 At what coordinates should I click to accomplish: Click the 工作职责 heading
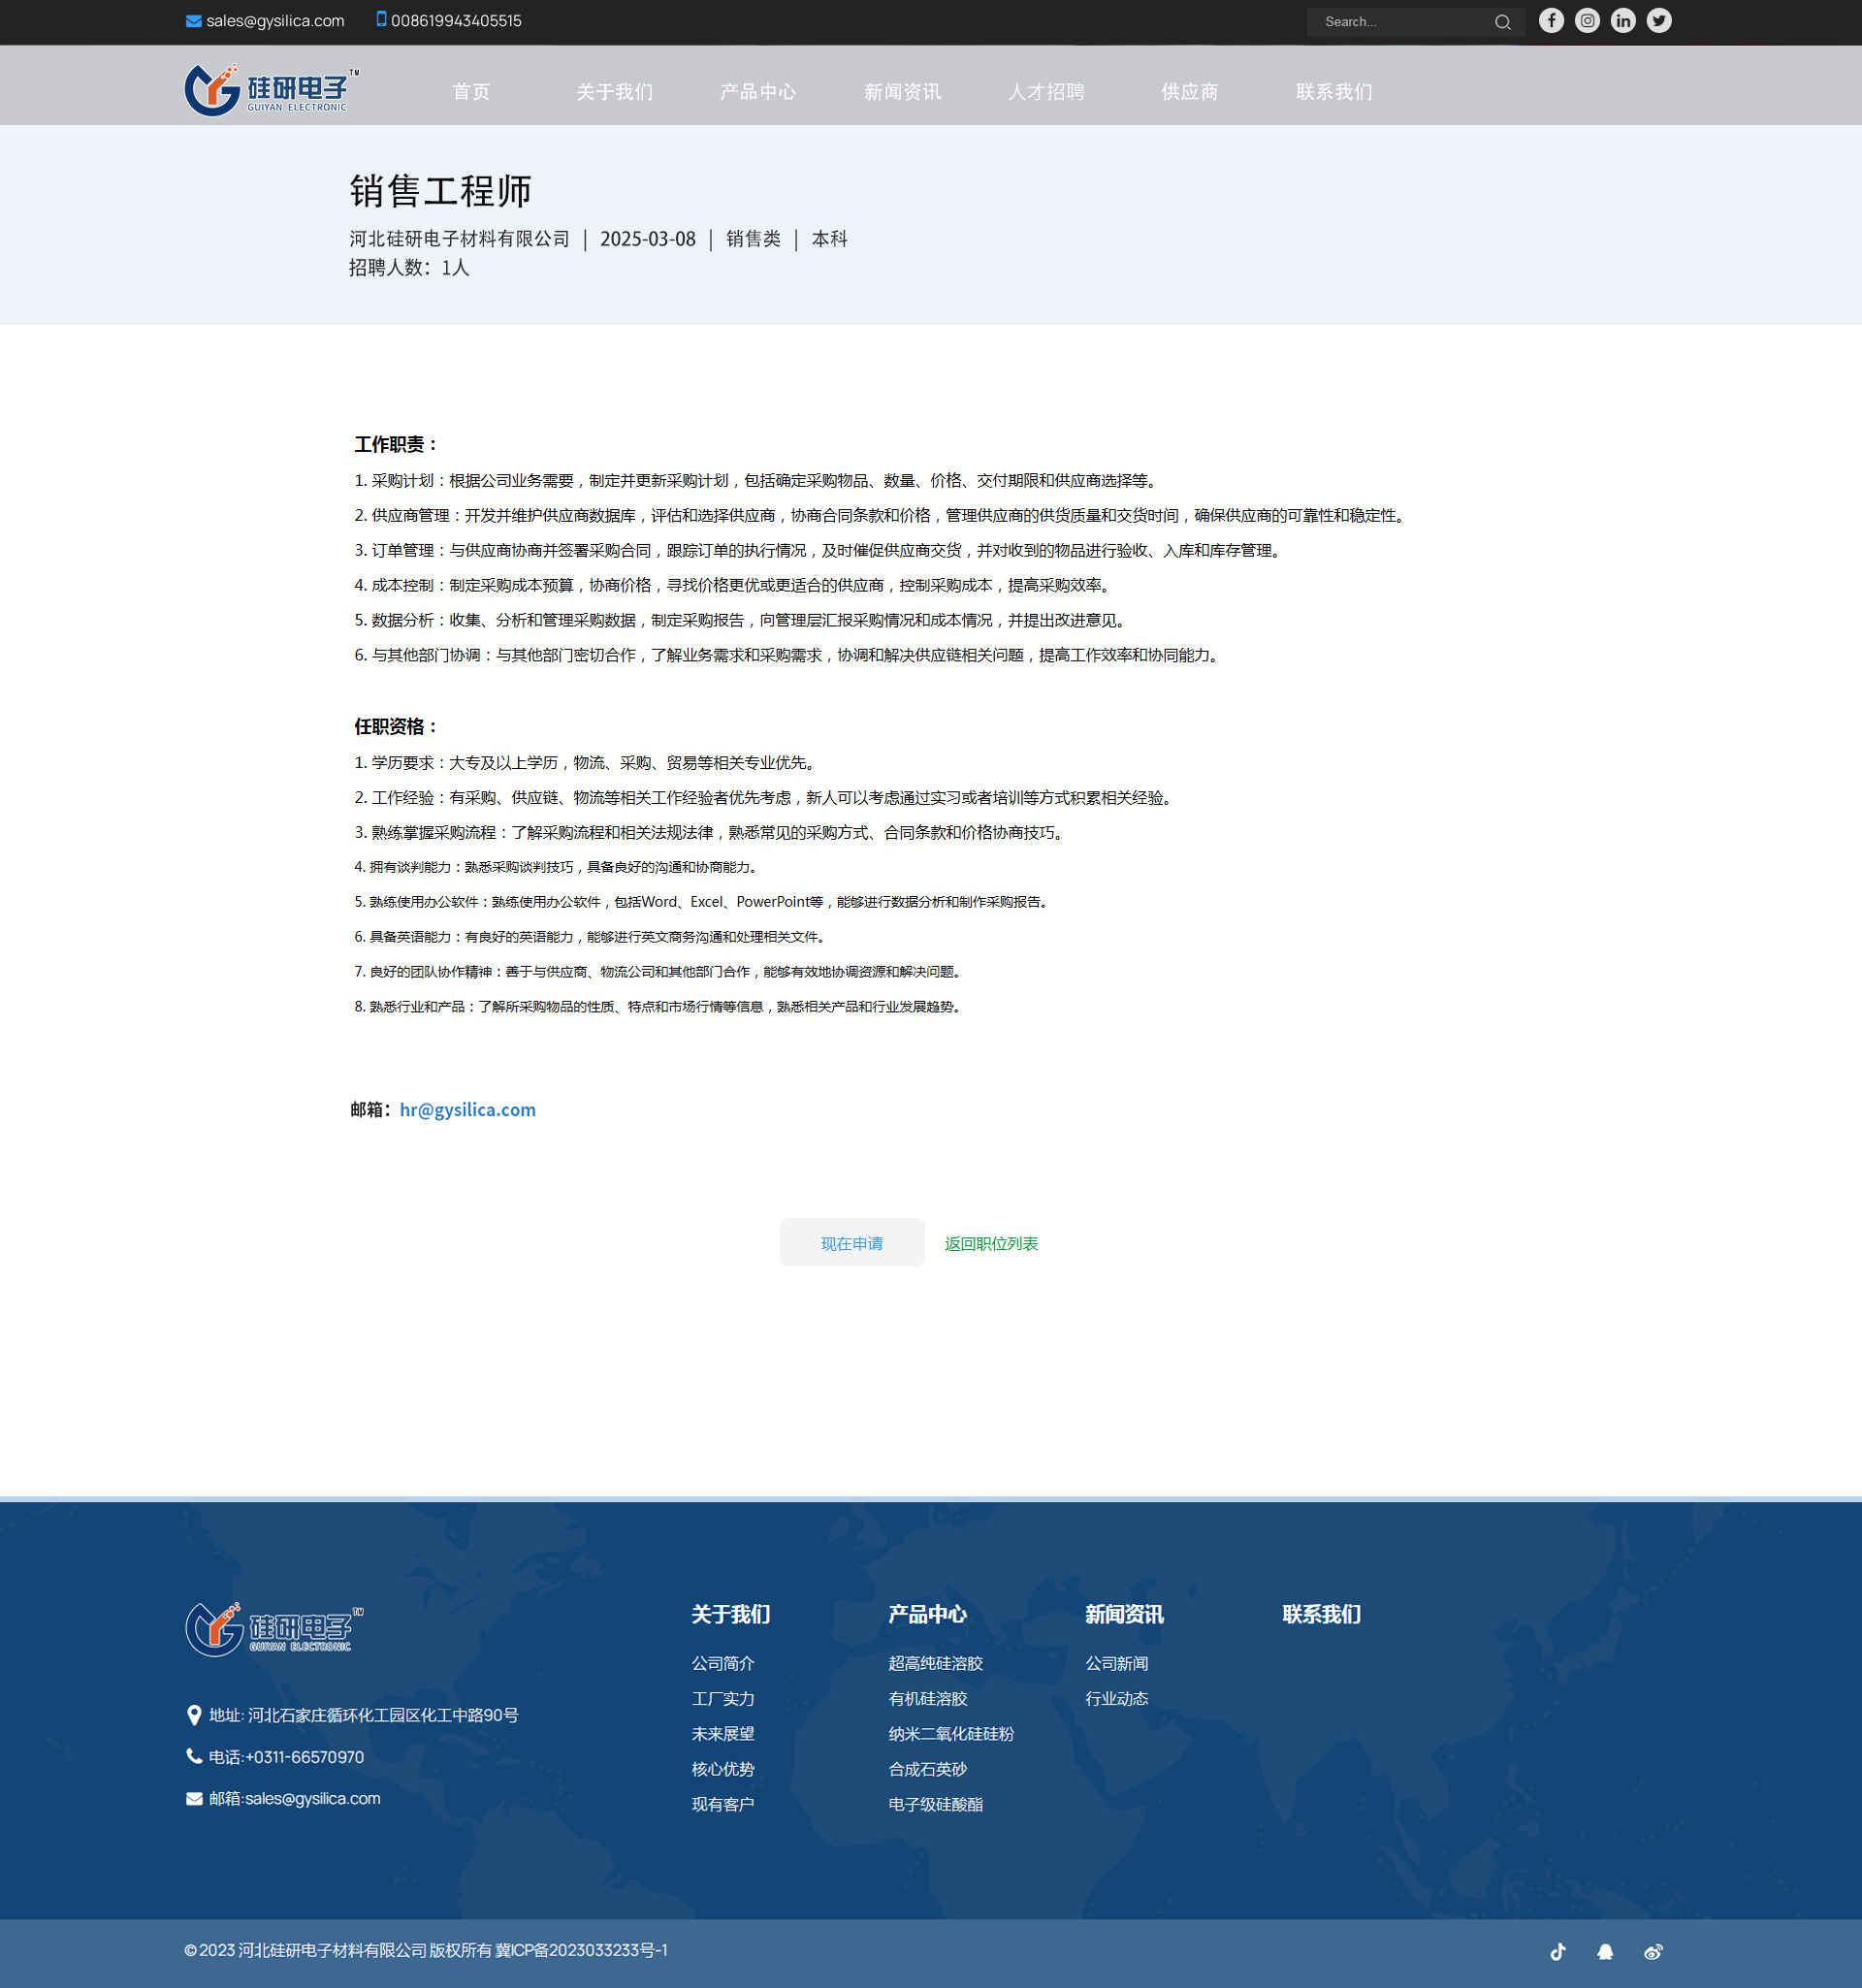[396, 444]
